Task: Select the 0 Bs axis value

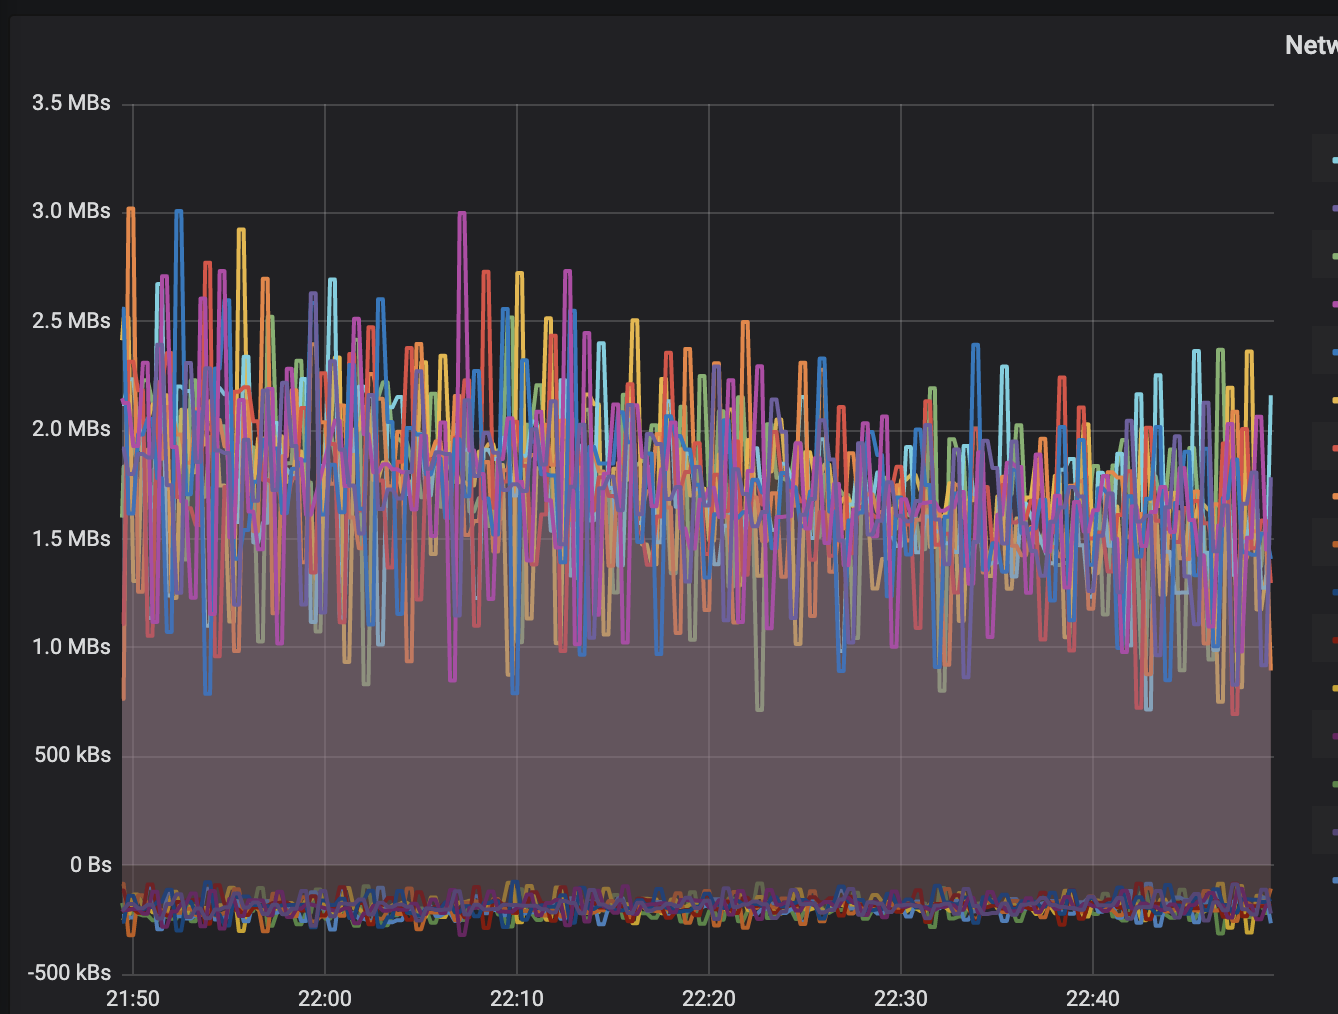Action: click(91, 865)
